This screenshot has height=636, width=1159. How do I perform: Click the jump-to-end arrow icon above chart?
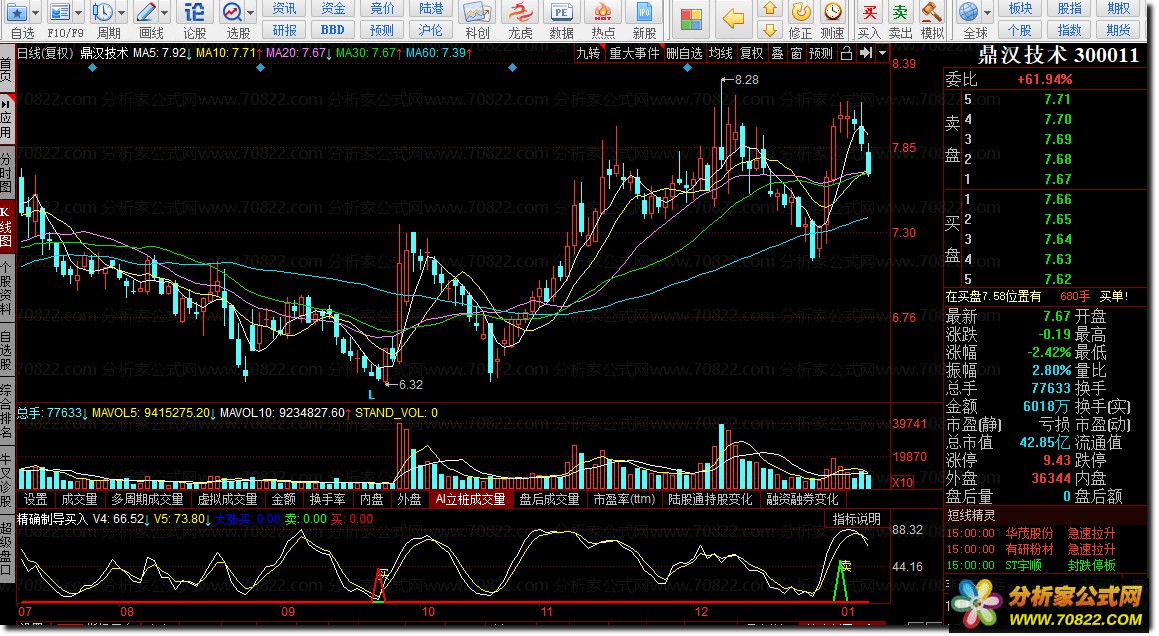coord(866,53)
